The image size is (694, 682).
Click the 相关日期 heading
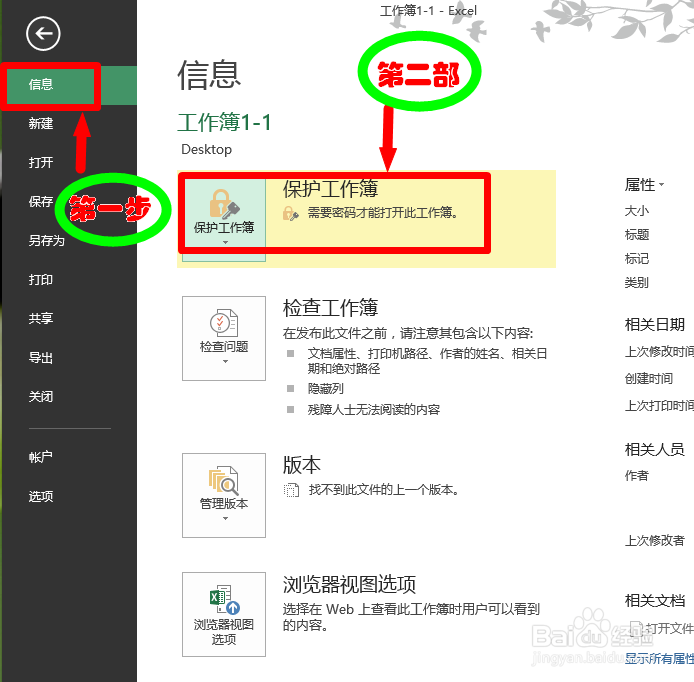[x=655, y=324]
